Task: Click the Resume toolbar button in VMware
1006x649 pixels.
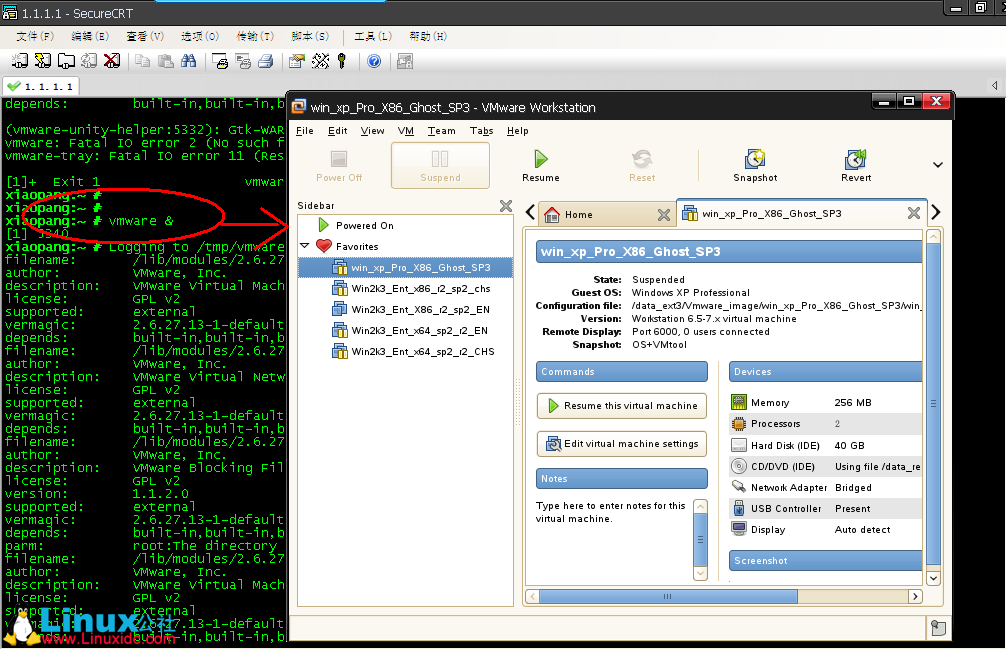Action: click(541, 165)
